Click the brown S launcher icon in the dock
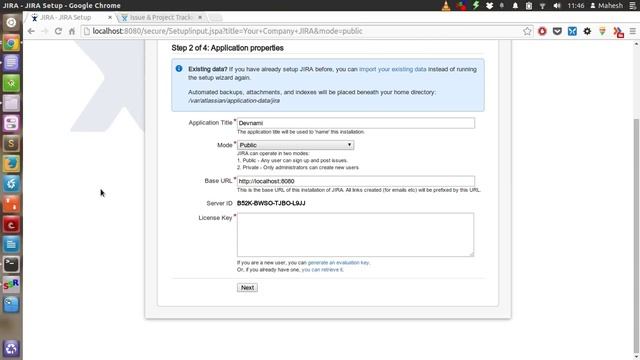 [x=11, y=144]
